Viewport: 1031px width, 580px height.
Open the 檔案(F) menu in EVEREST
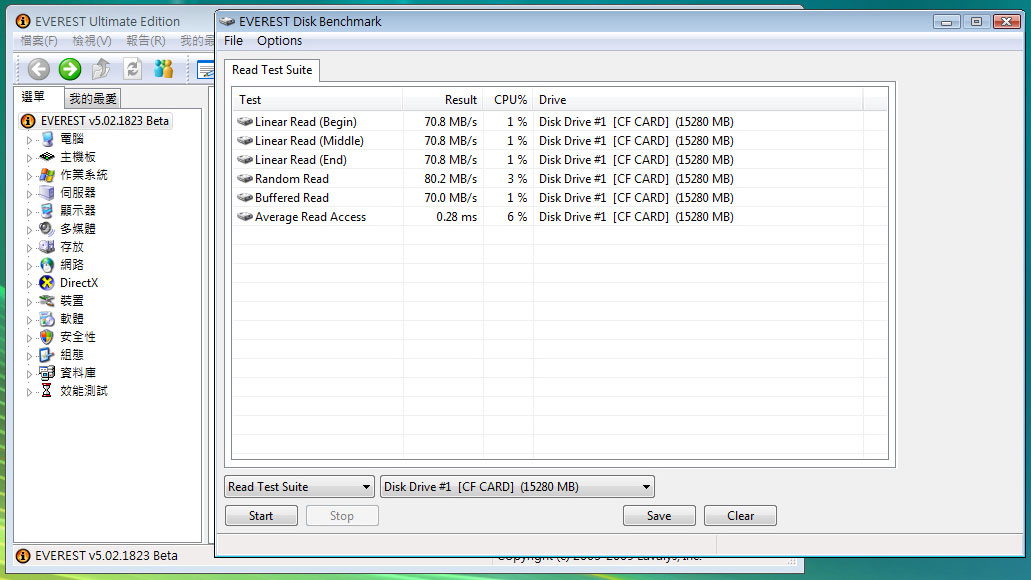pyautogui.click(x=39, y=41)
